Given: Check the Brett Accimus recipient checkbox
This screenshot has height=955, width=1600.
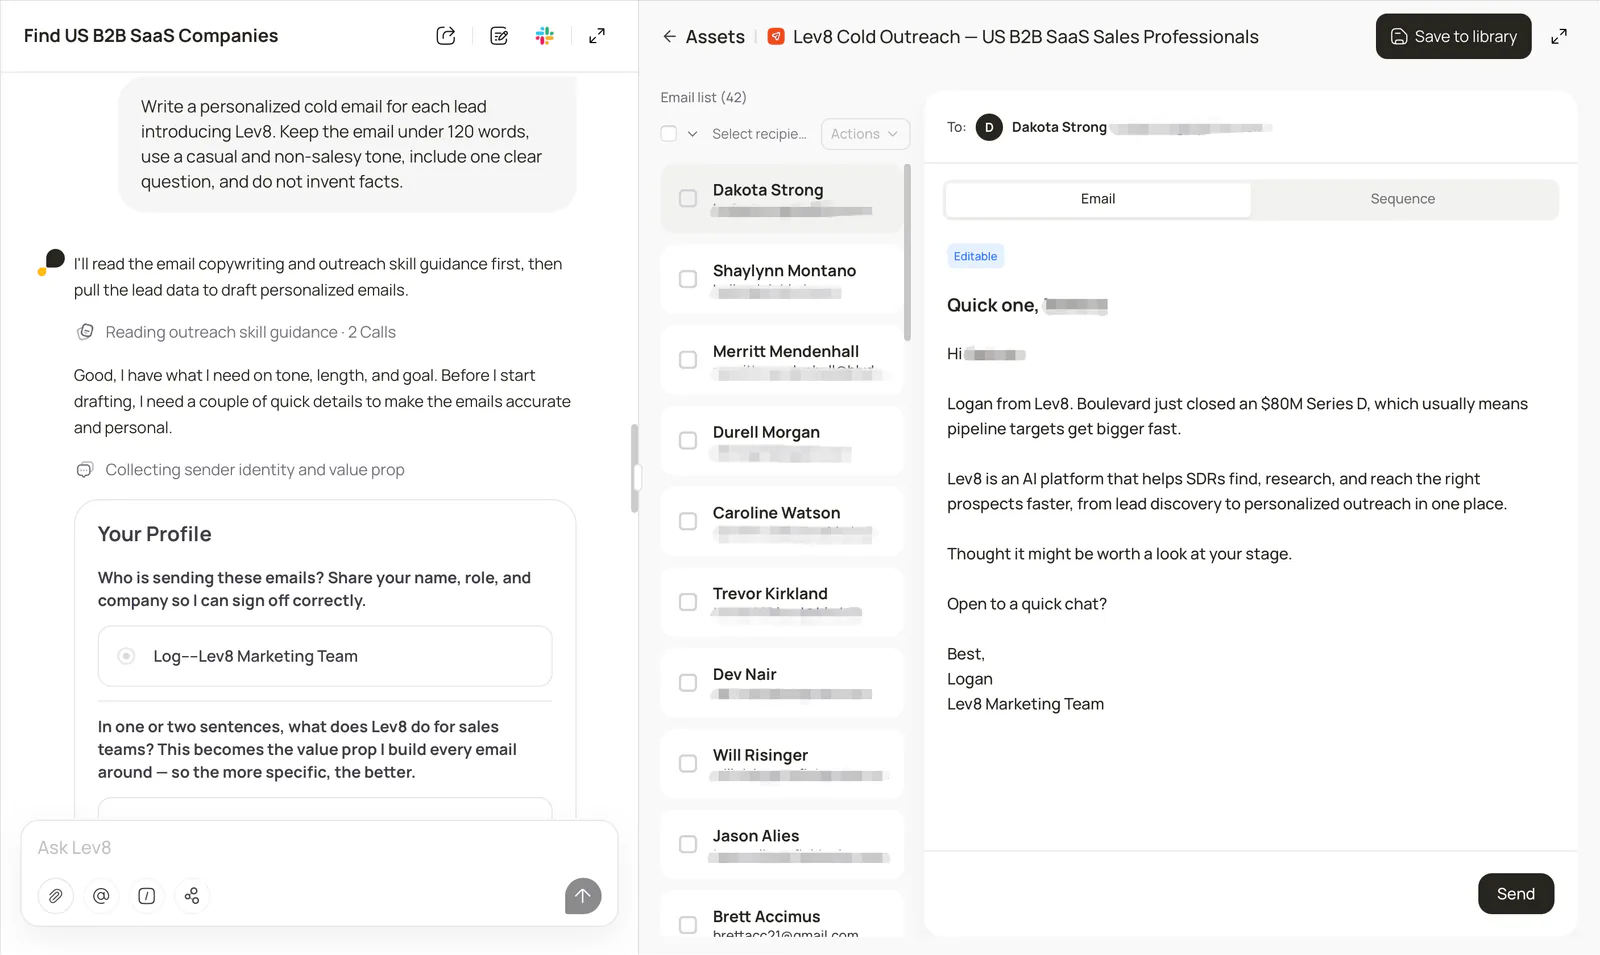Looking at the screenshot, I should click(688, 925).
